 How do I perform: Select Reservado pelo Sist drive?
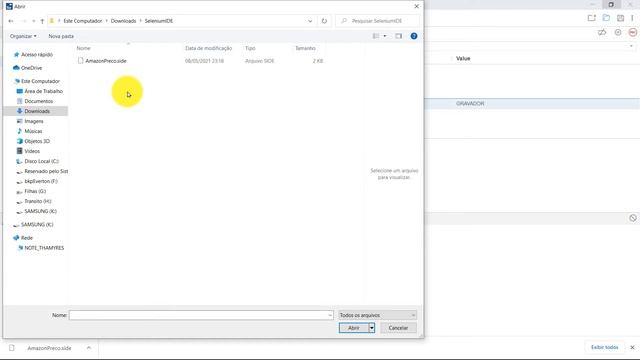tap(46, 171)
